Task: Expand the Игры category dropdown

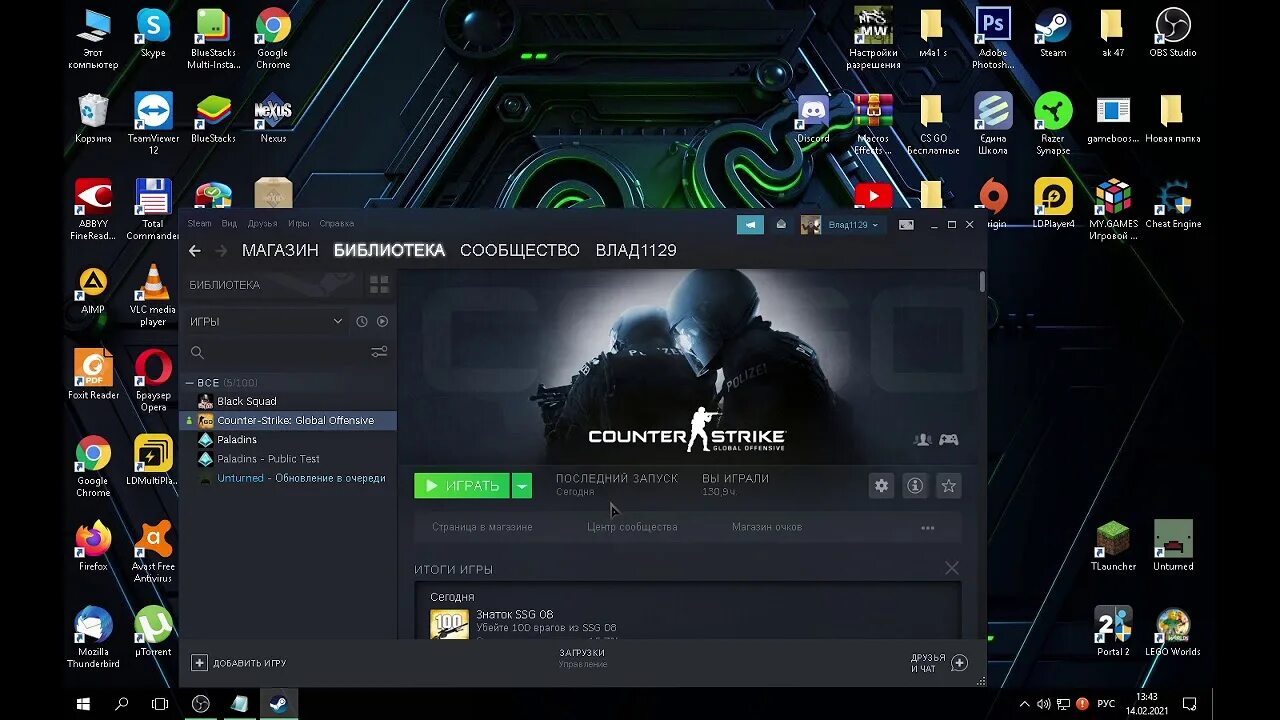Action: click(x=337, y=322)
